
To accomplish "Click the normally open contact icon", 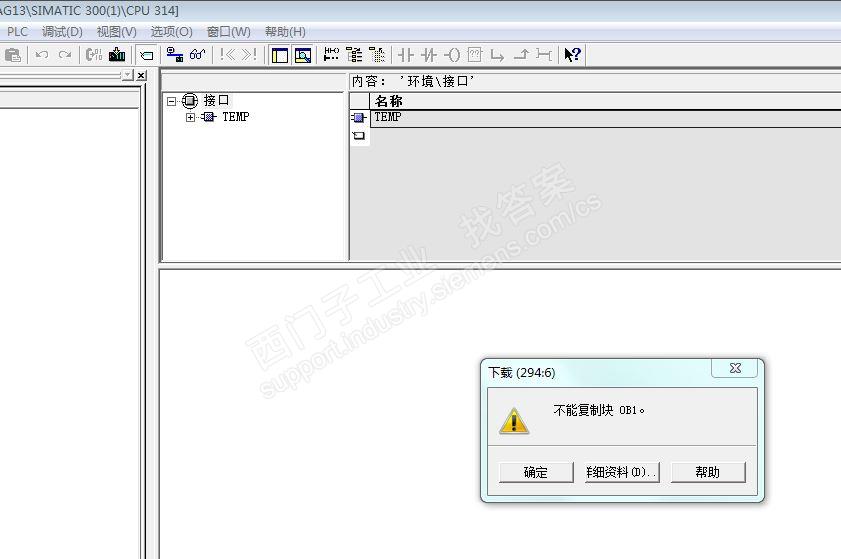I will [406, 55].
